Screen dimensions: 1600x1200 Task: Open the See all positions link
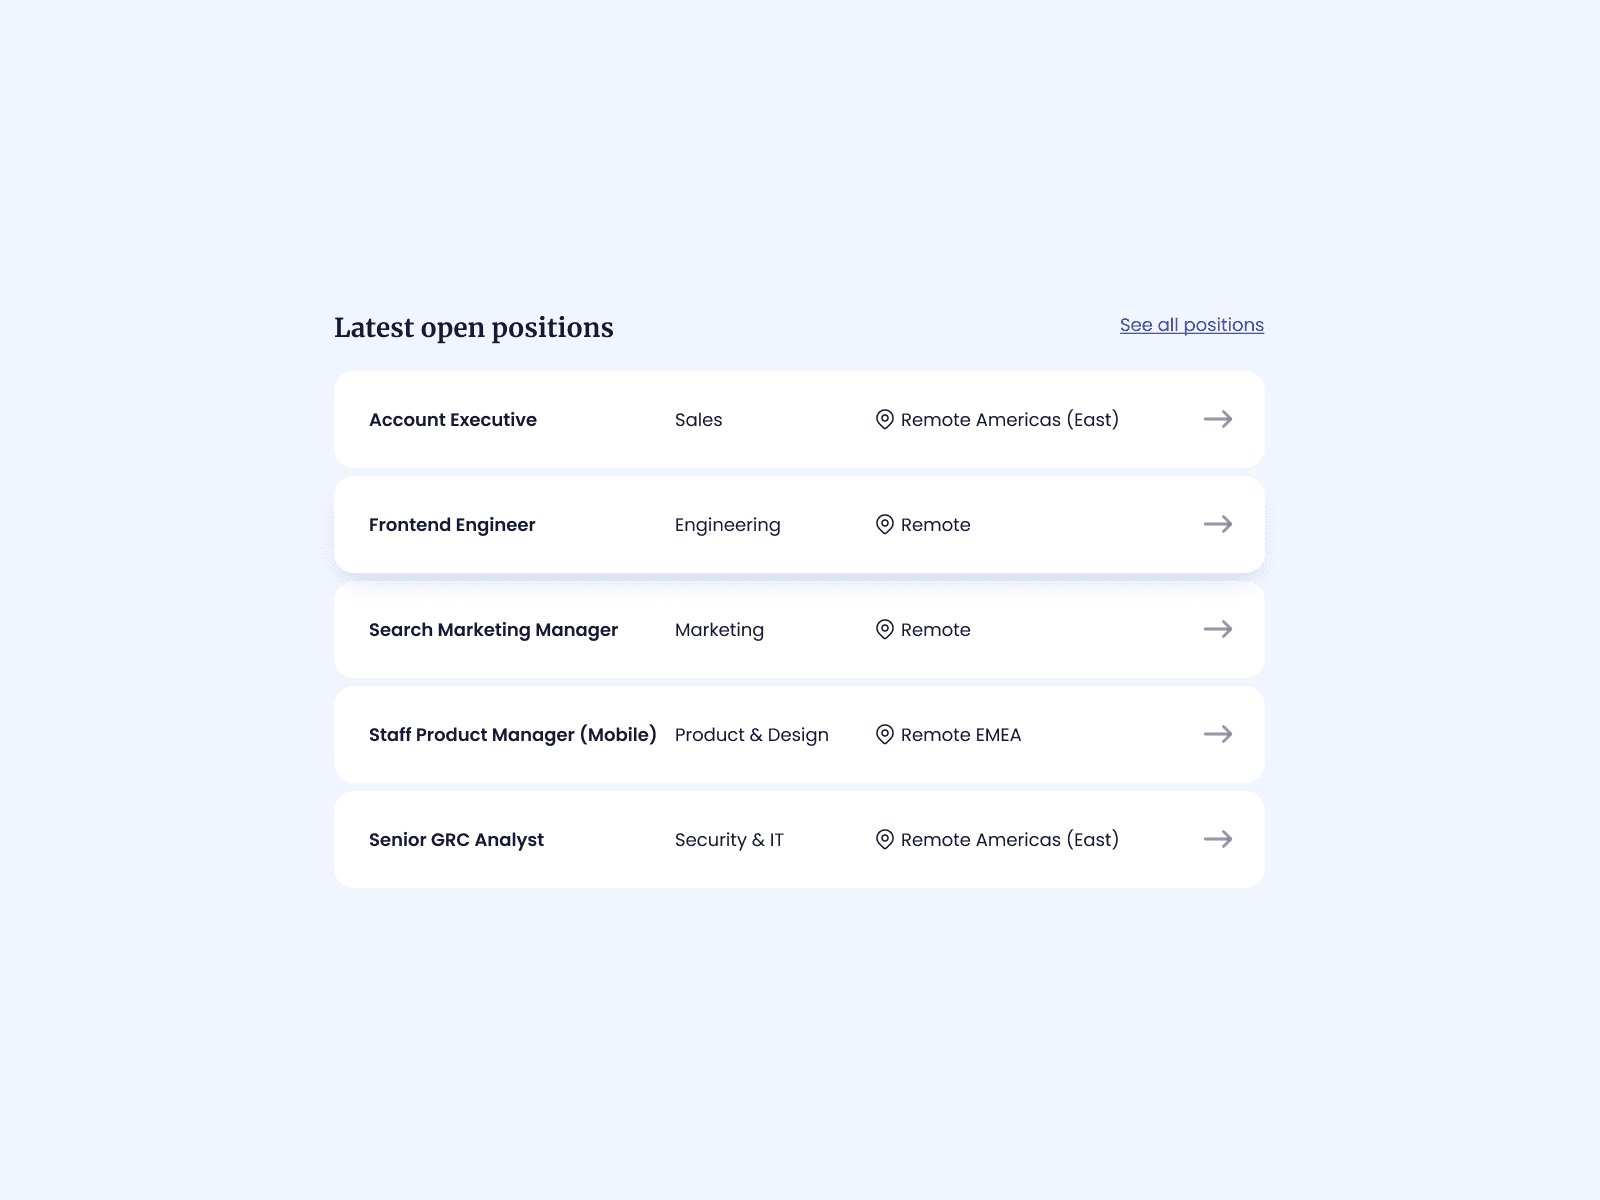click(x=1191, y=324)
